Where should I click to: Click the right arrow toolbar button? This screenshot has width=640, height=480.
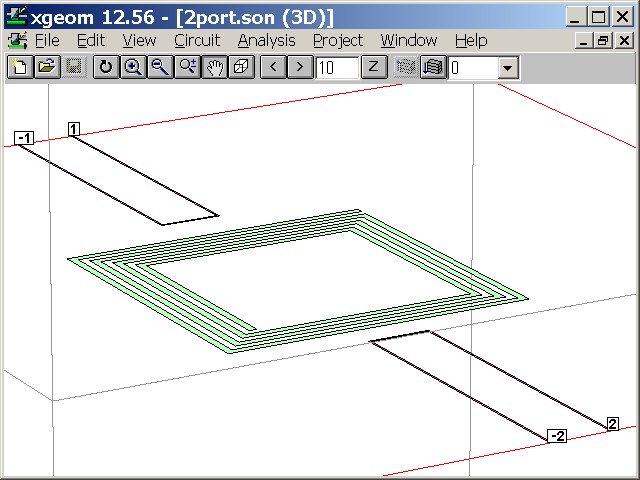tap(300, 67)
